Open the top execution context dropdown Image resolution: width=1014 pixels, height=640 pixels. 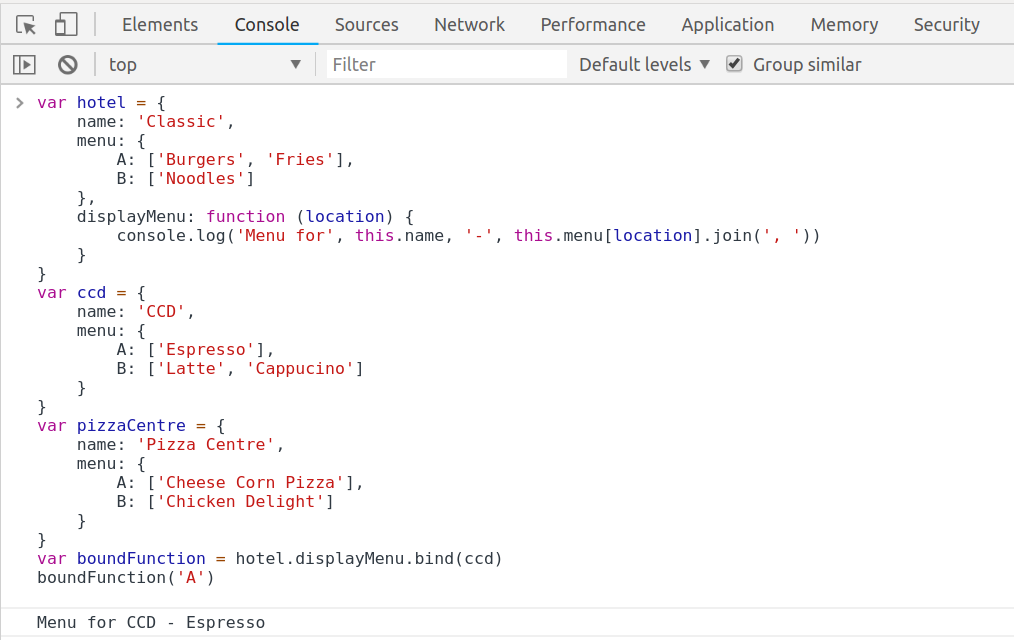(204, 65)
